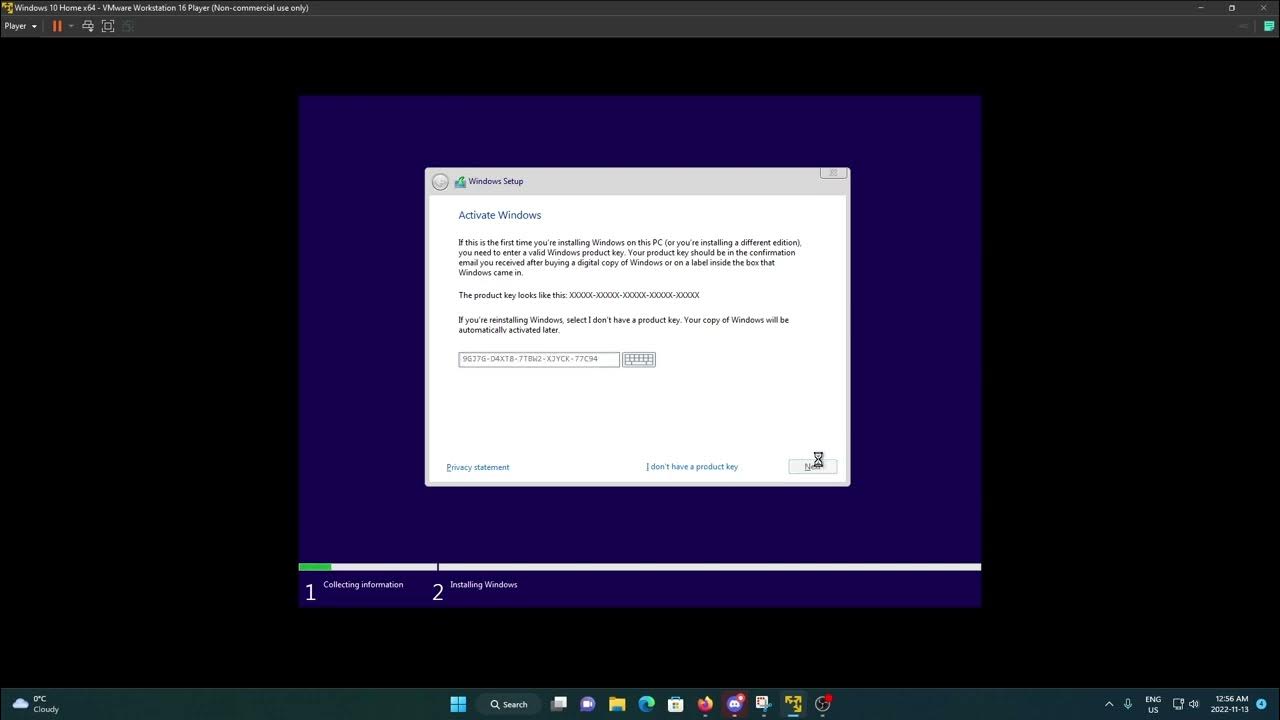Close the Windows Setup dialog

click(833, 173)
